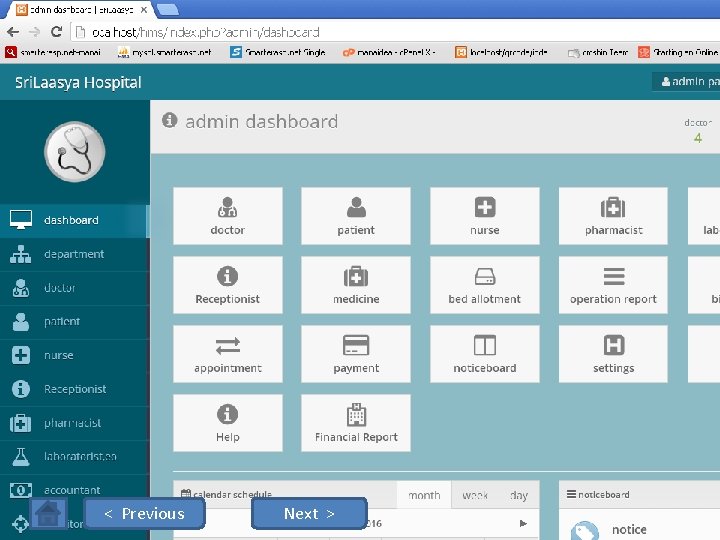Click the browser back arrow
The width and height of the screenshot is (720, 540).
13,32
